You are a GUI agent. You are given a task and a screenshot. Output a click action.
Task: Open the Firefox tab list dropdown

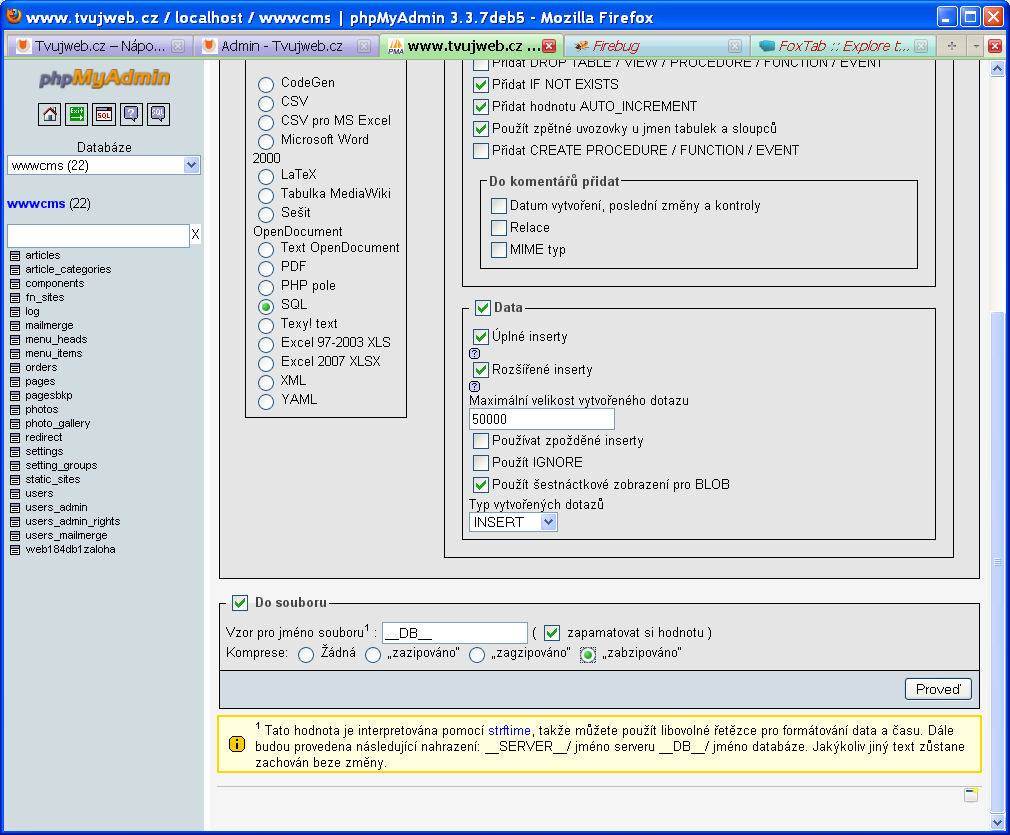click(x=975, y=46)
